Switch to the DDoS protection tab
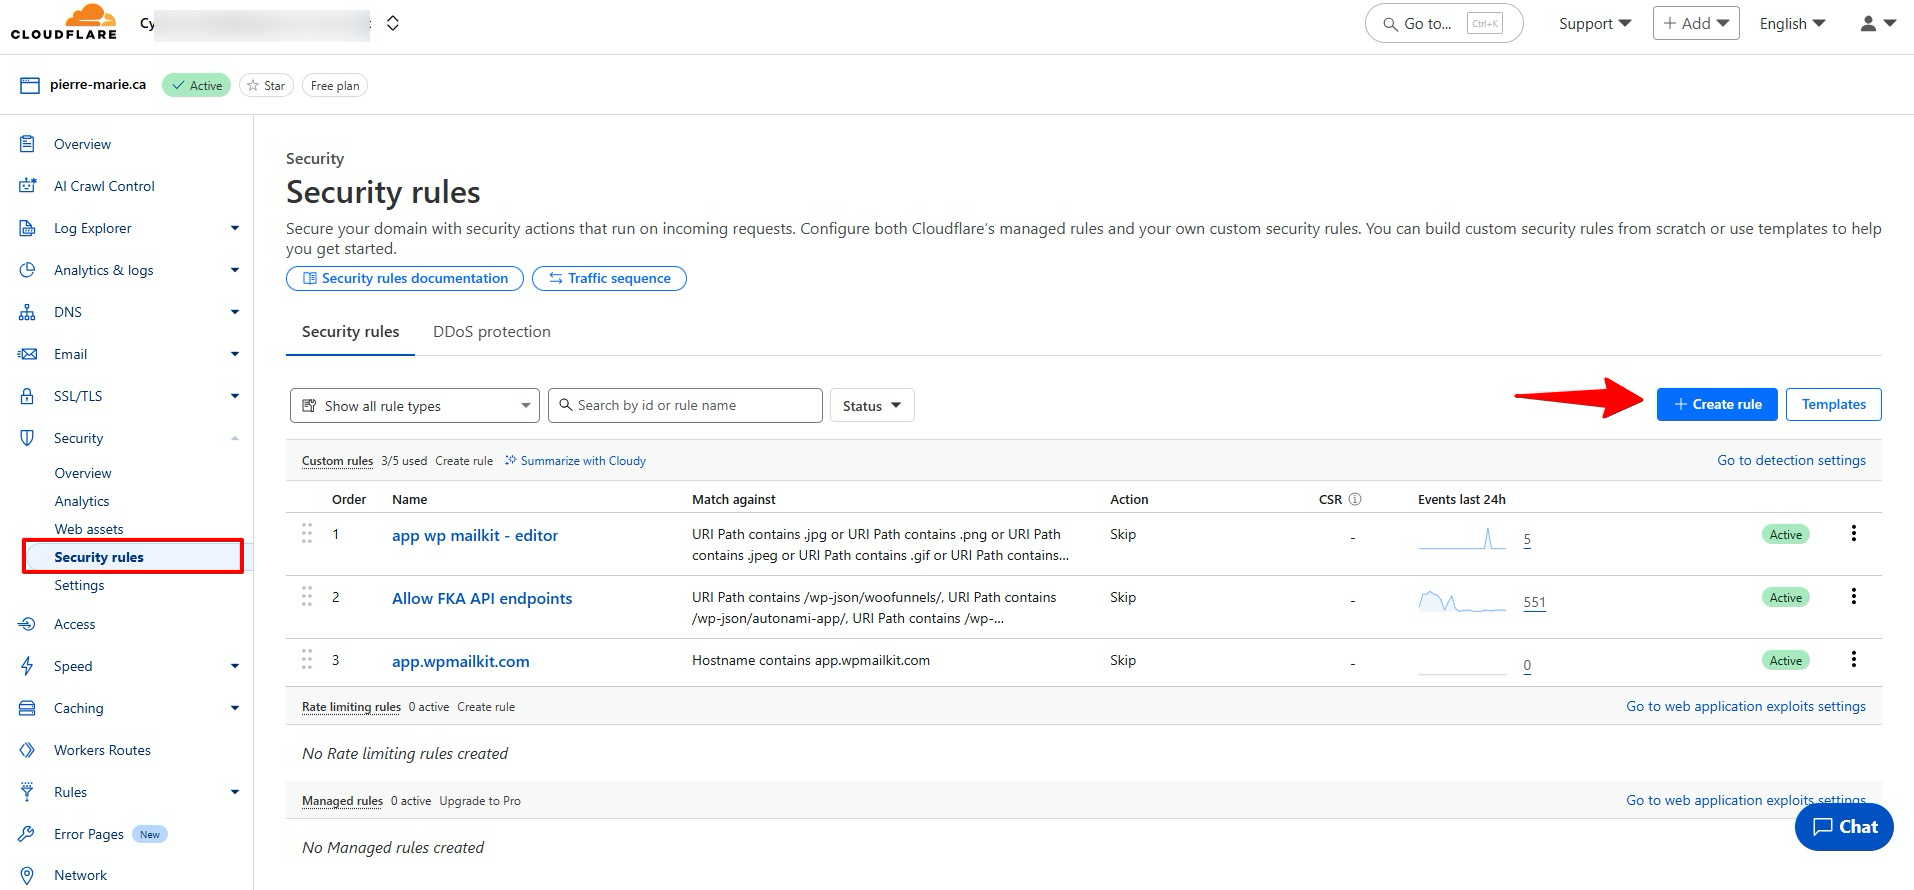Viewport: 1914px width, 890px height. click(491, 332)
